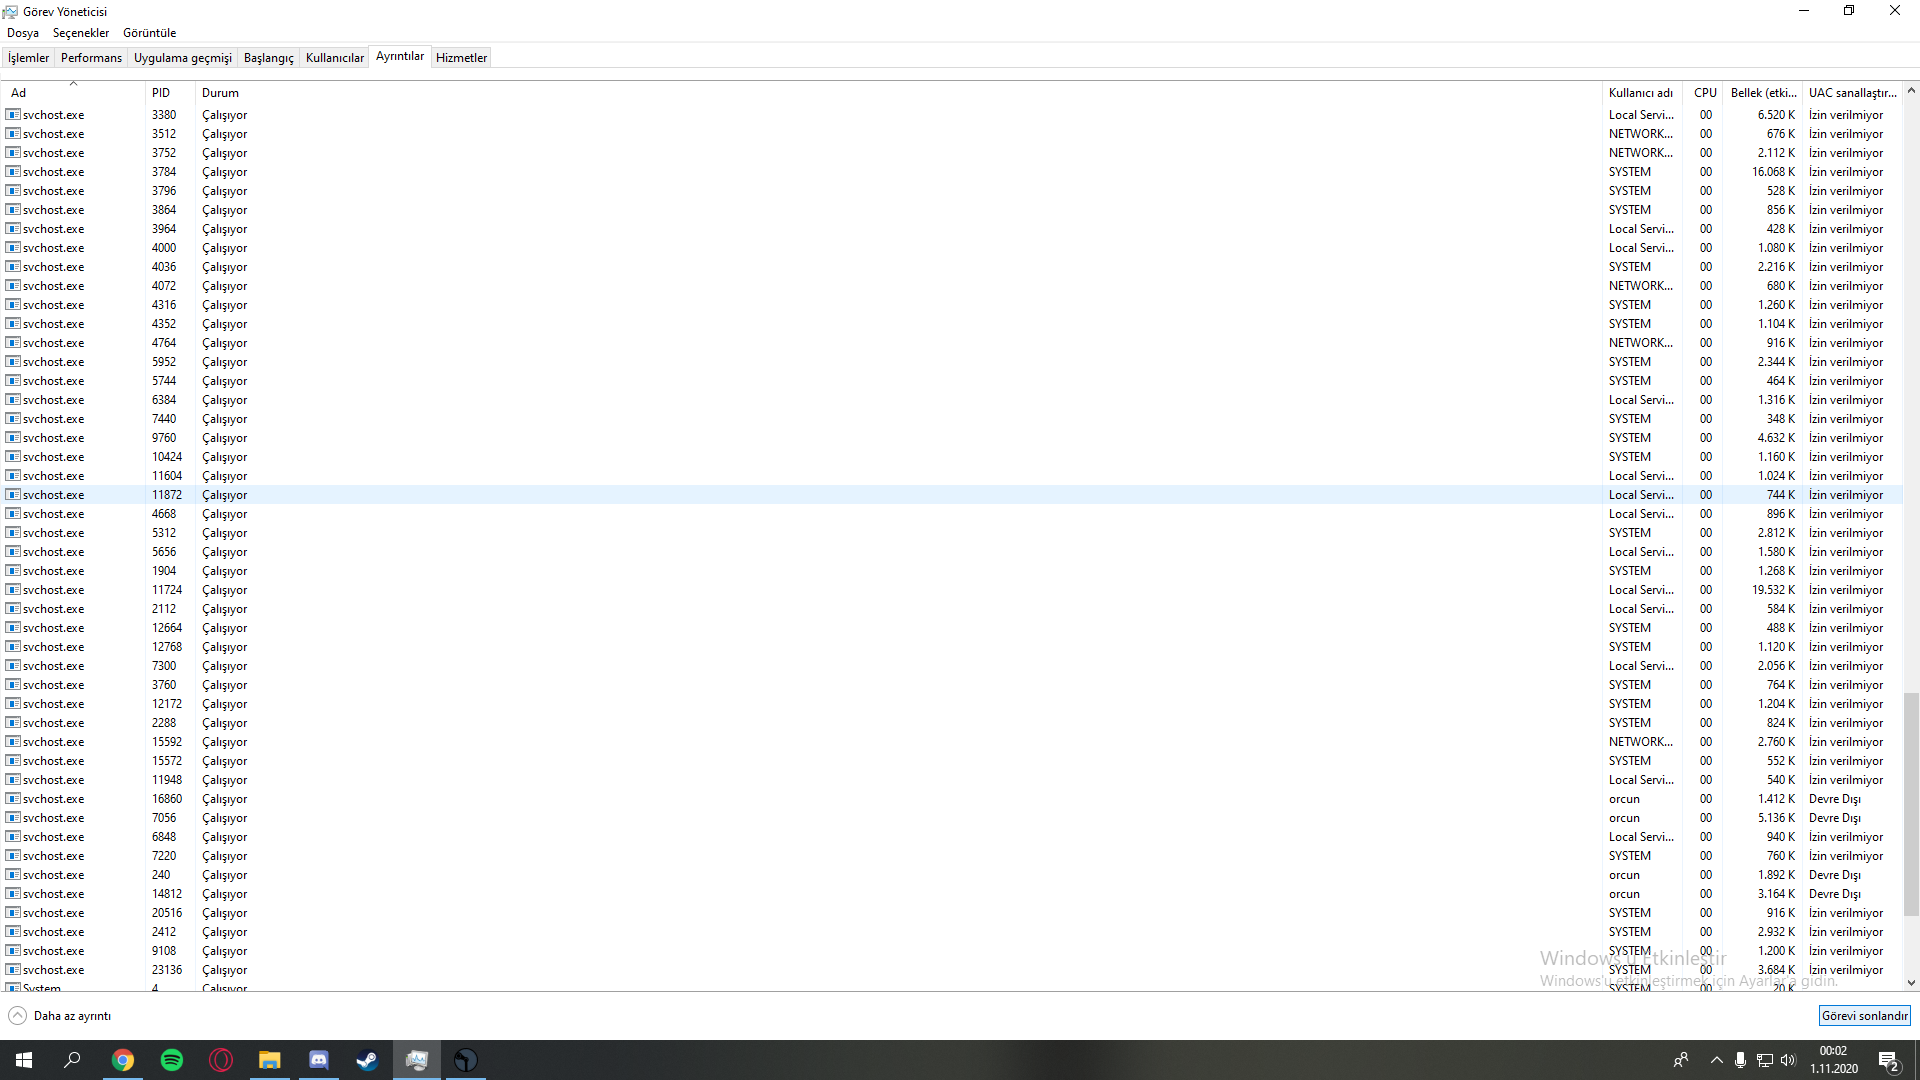Switch to the Hizmetler tab
This screenshot has height=1080, width=1920.
pos(461,58)
